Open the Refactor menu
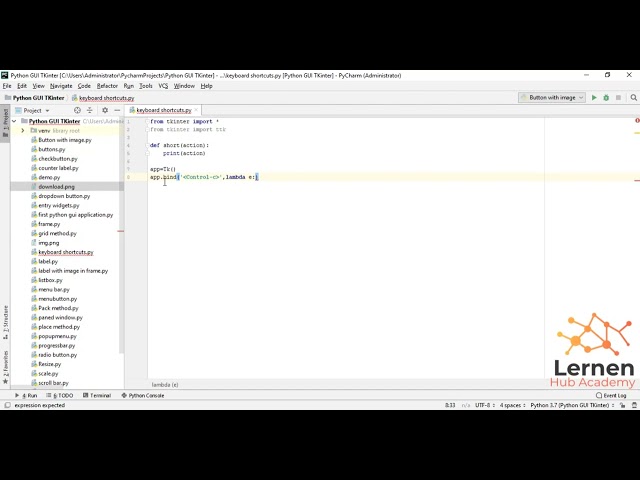 (107, 86)
